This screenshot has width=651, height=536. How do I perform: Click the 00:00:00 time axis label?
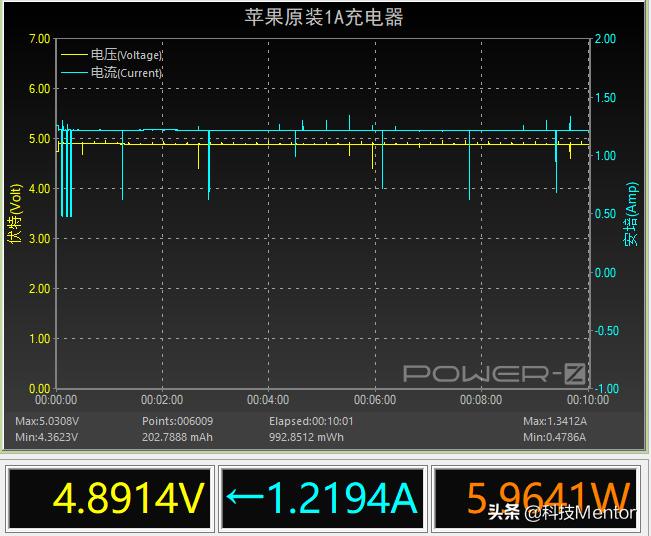tap(56, 400)
